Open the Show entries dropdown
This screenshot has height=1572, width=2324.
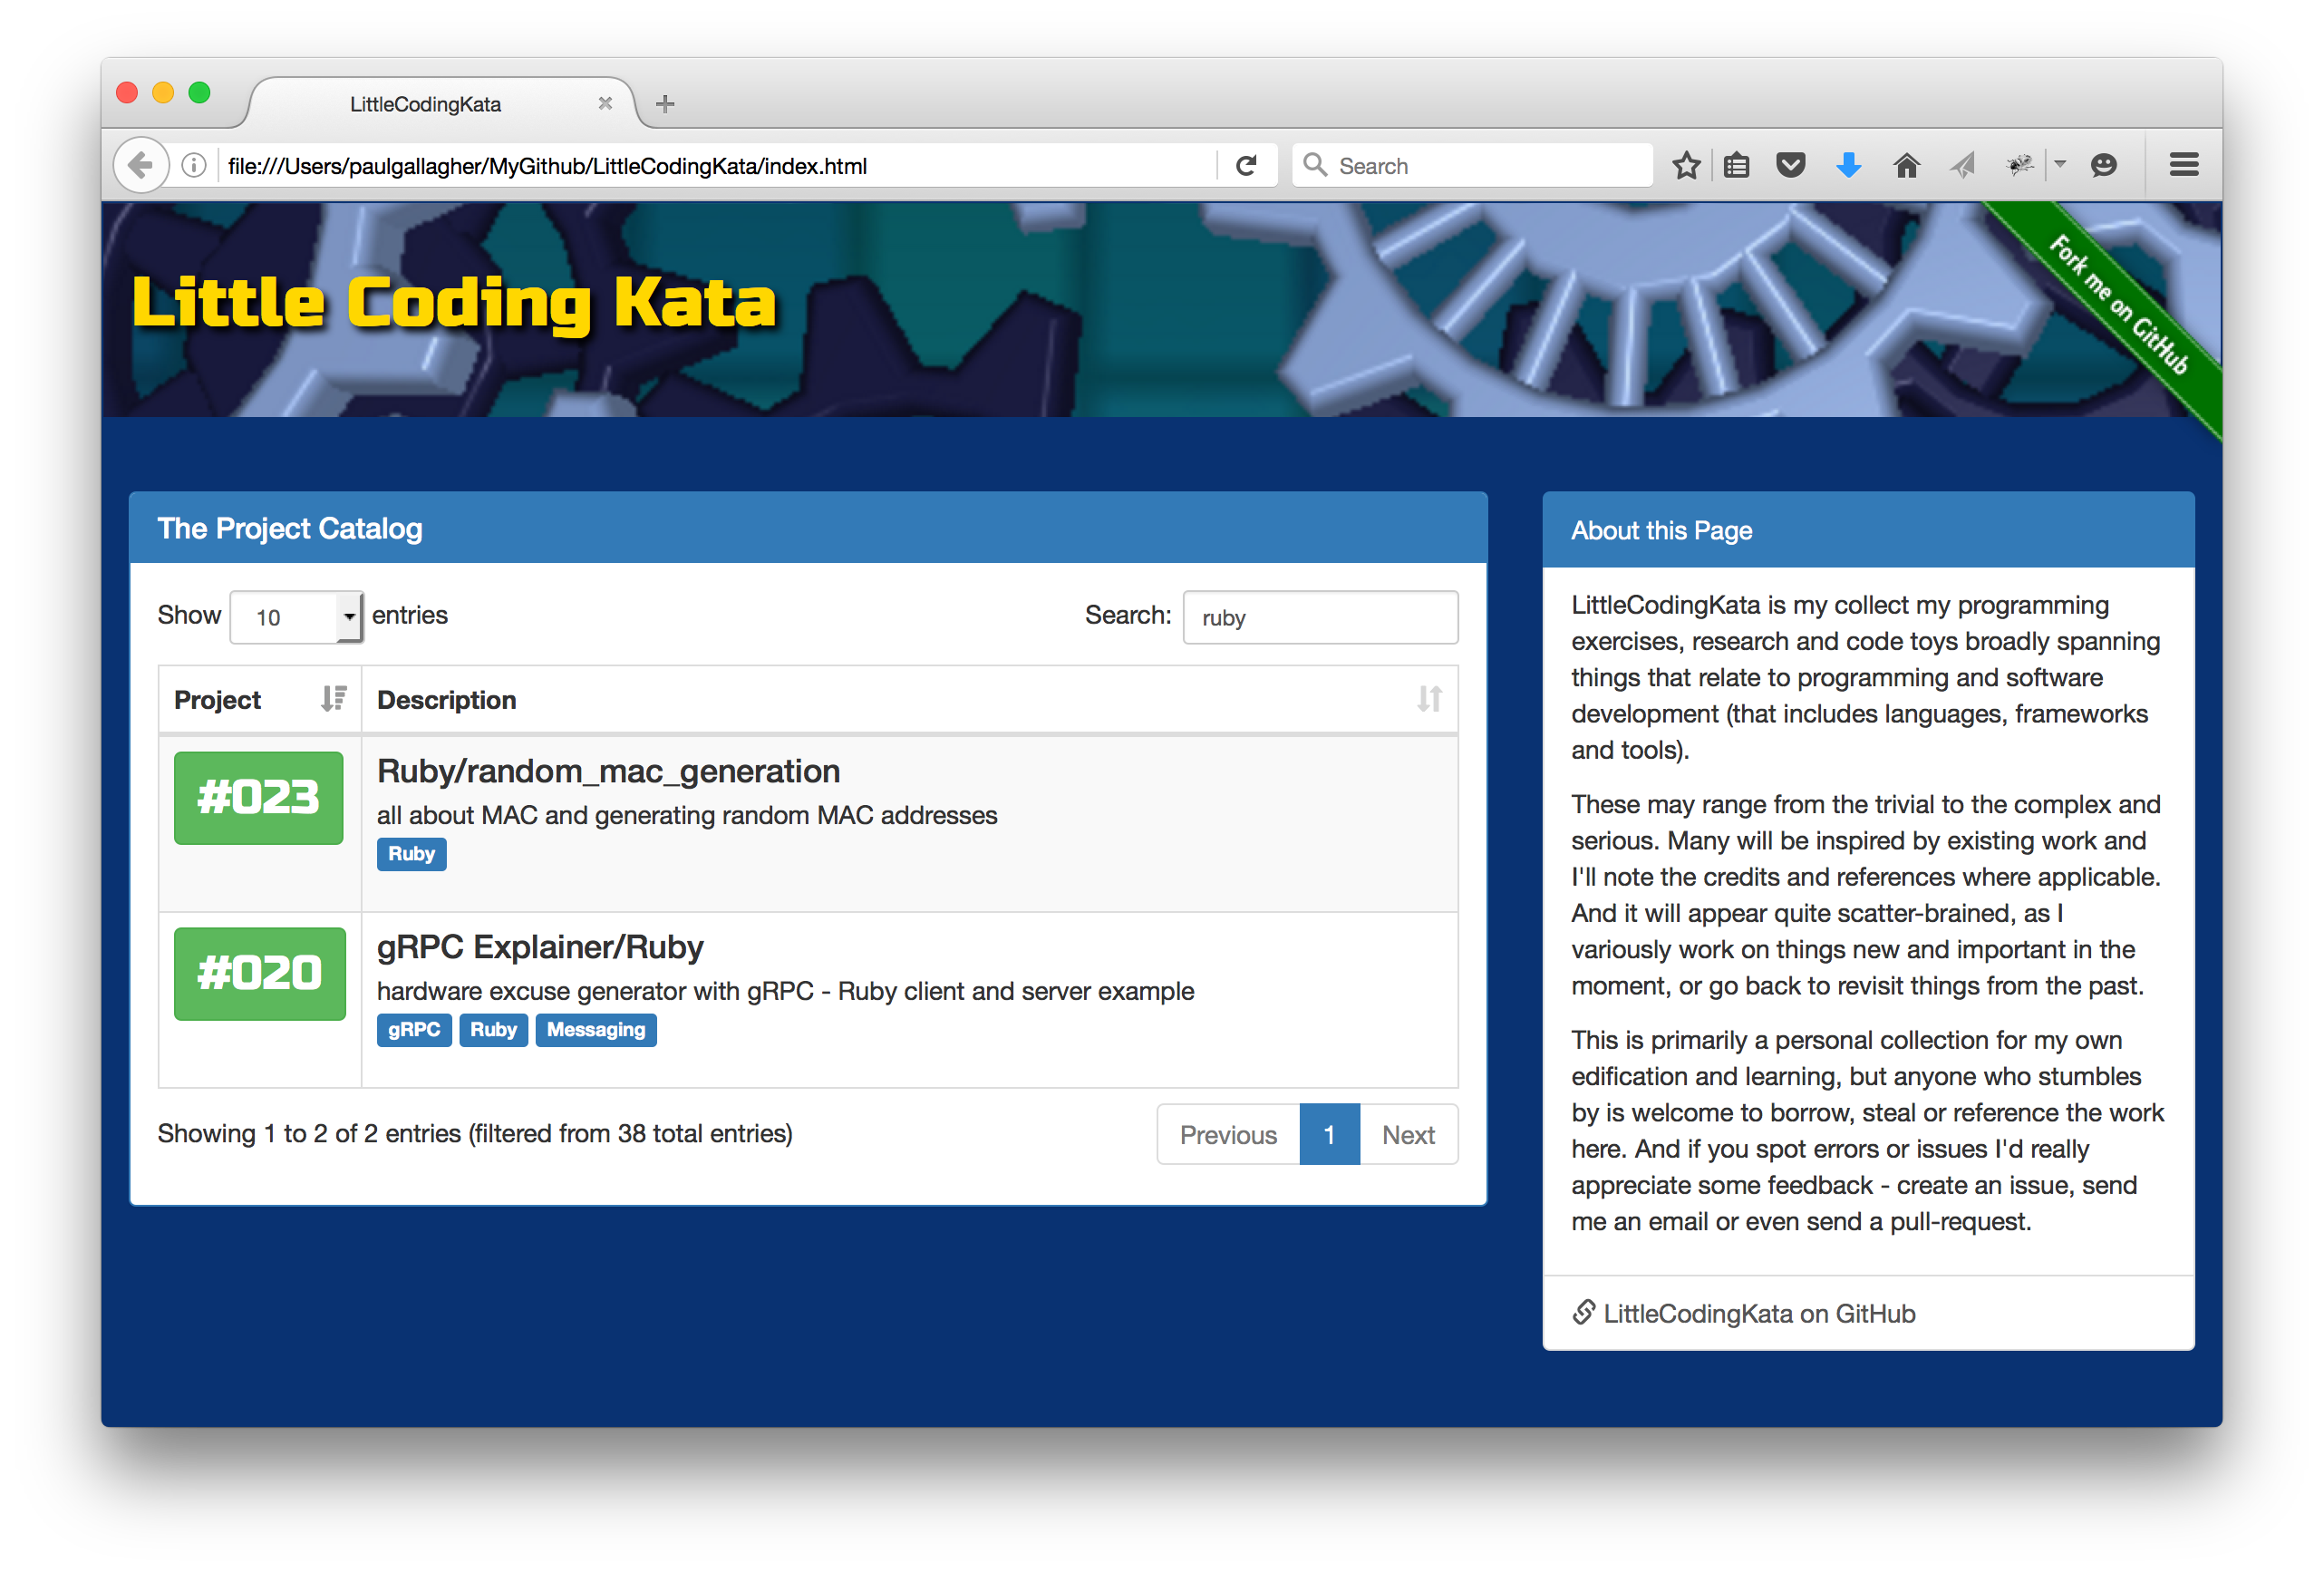tap(296, 617)
